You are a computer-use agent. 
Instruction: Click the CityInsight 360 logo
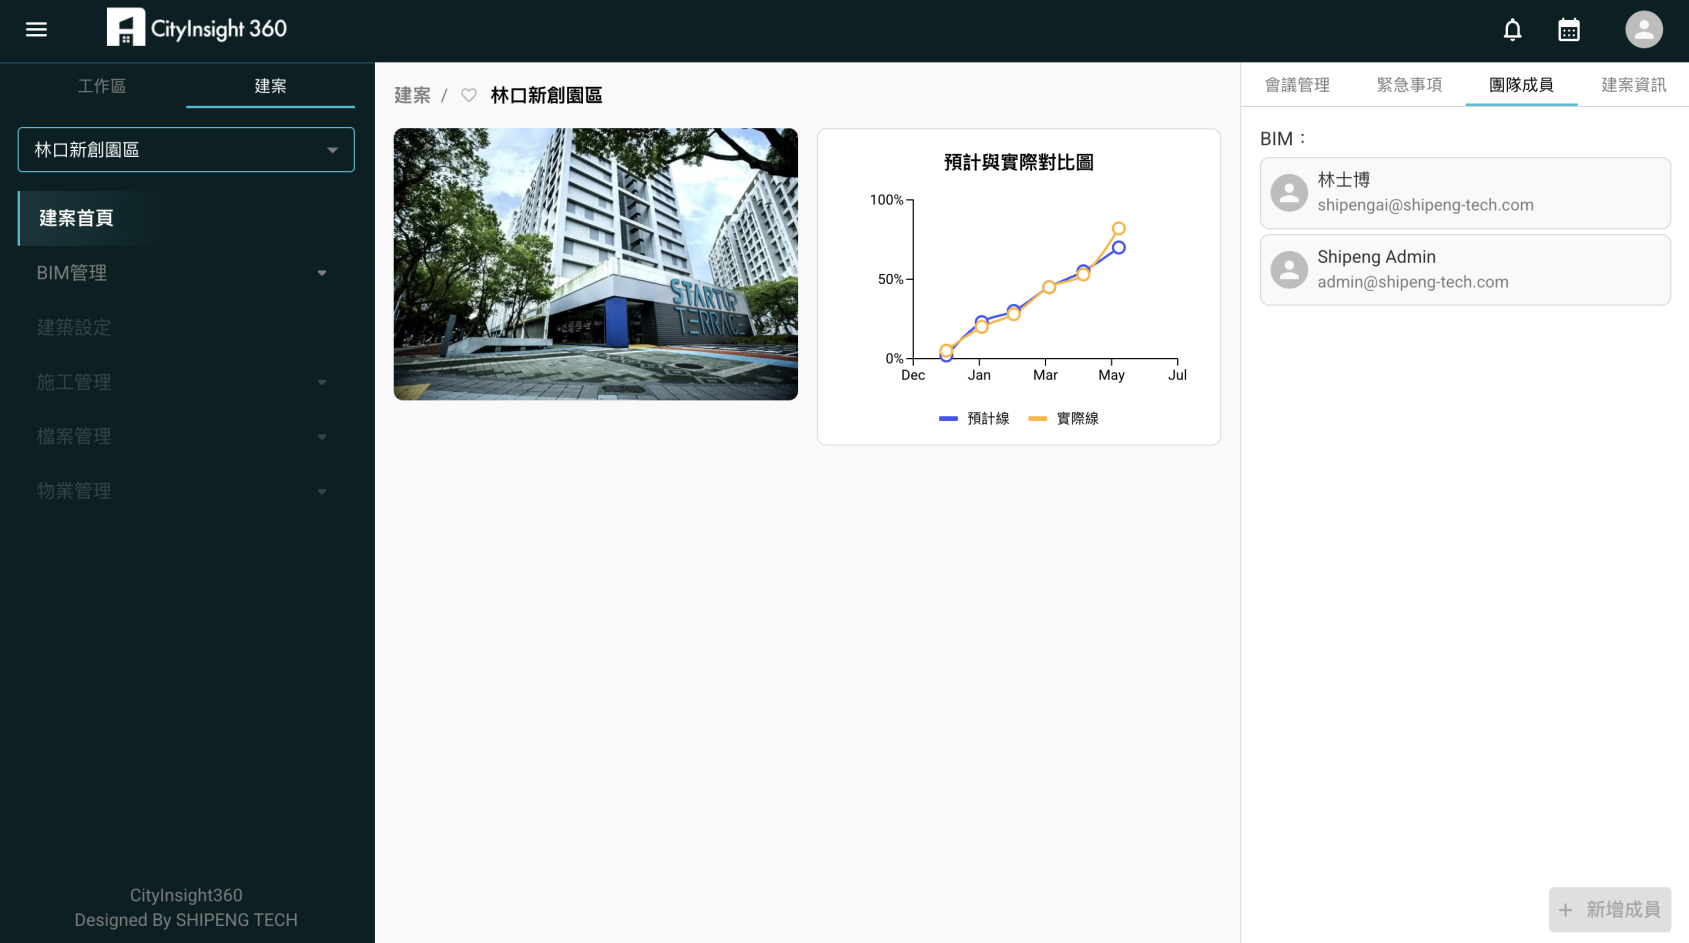click(x=197, y=29)
